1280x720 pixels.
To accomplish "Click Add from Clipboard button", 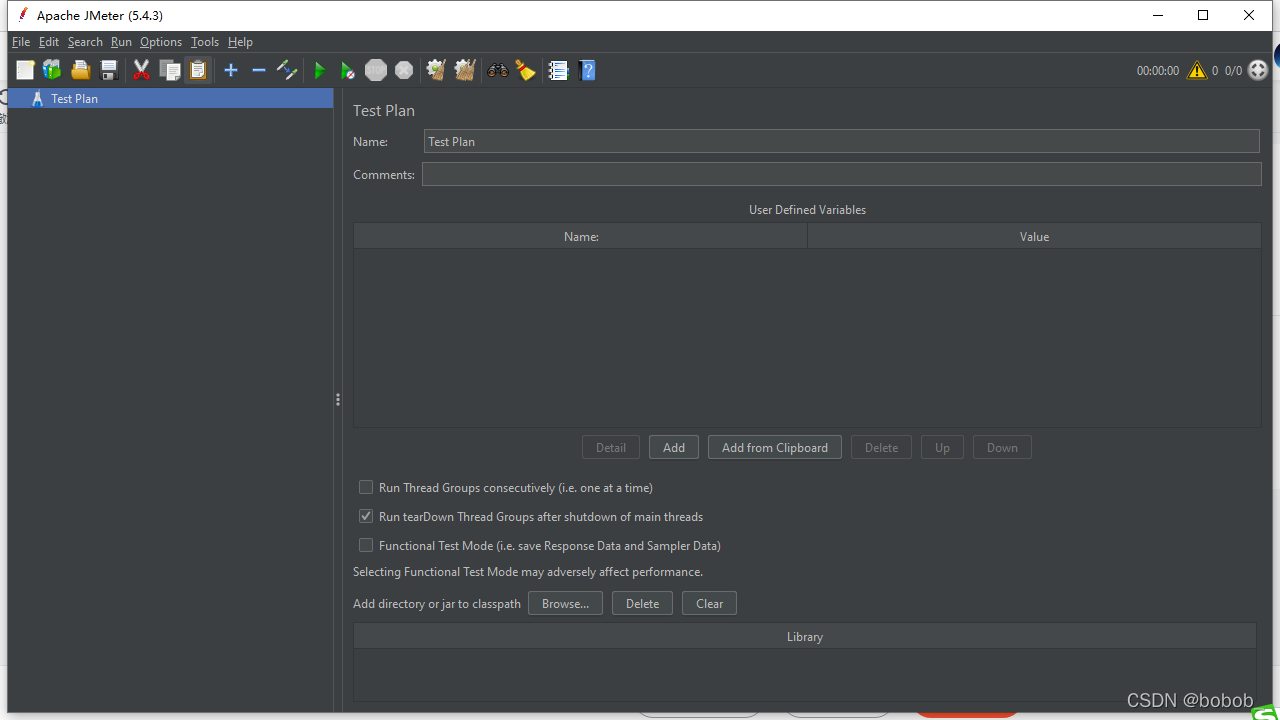I will pos(775,448).
